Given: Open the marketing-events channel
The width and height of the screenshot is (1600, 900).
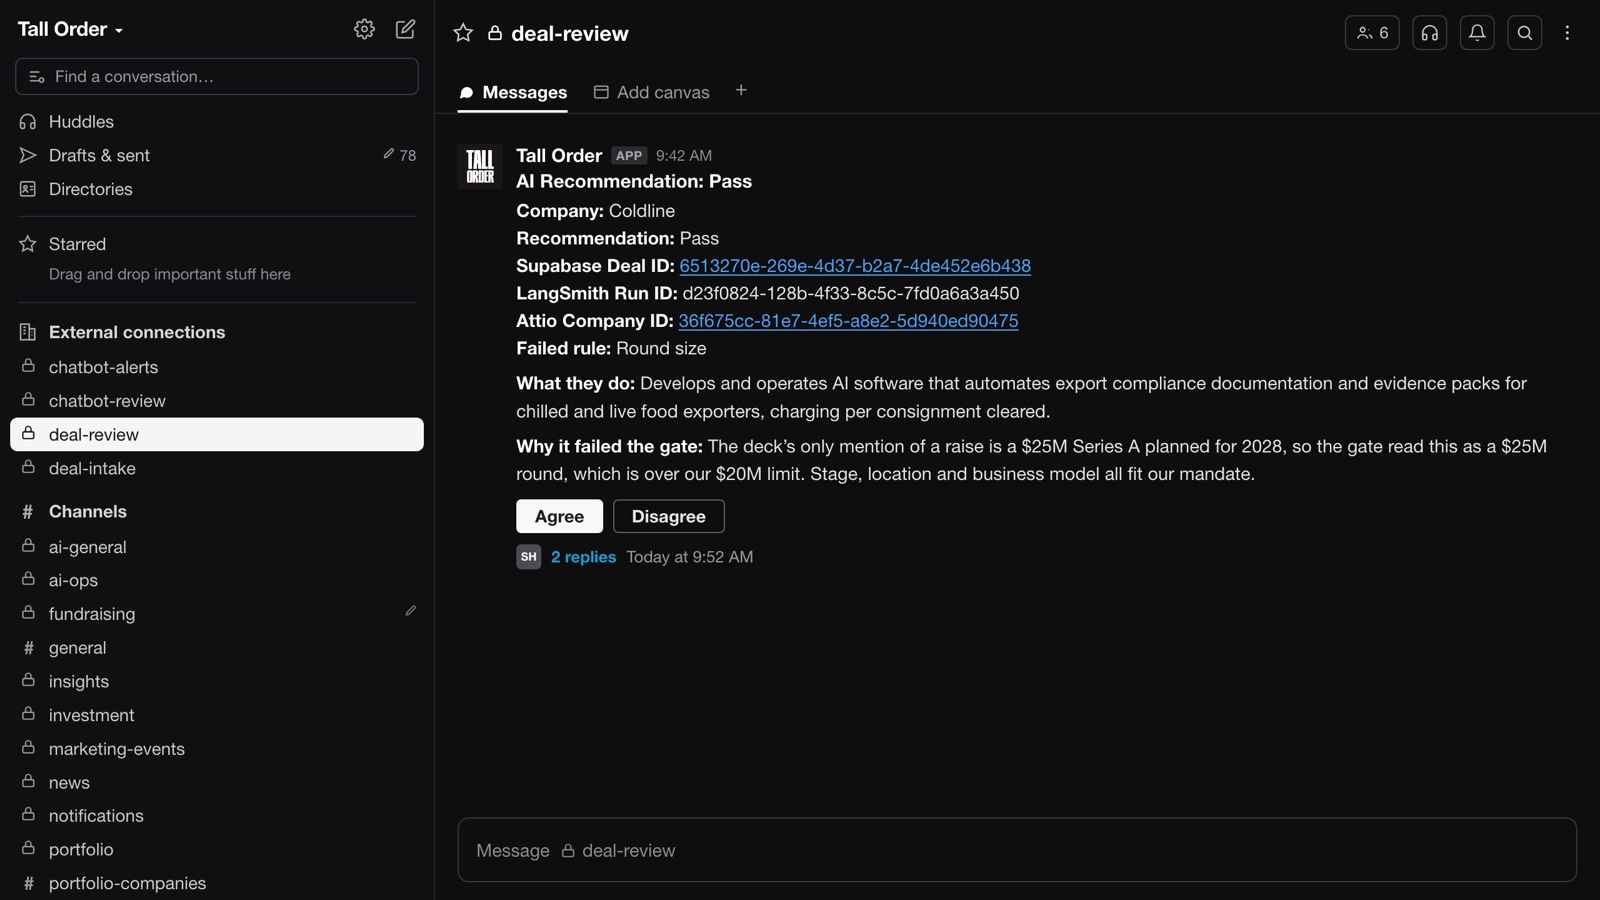Looking at the screenshot, I should click(x=217, y=749).
